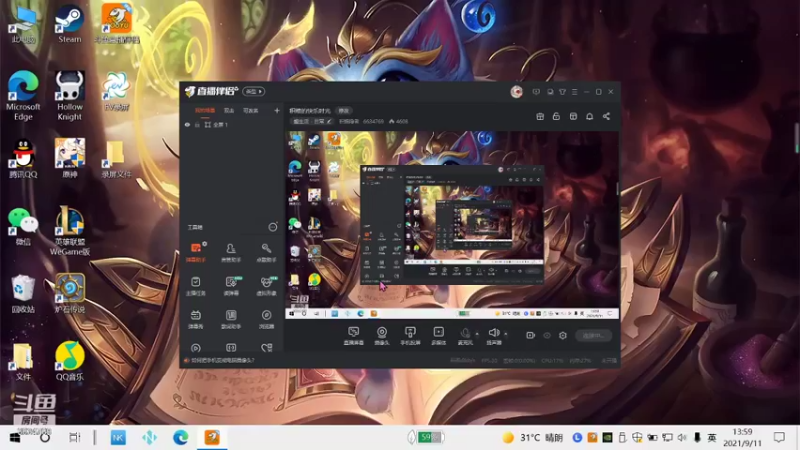Click the small window icon in title bar
The height and width of the screenshot is (450, 800).
click(550, 92)
